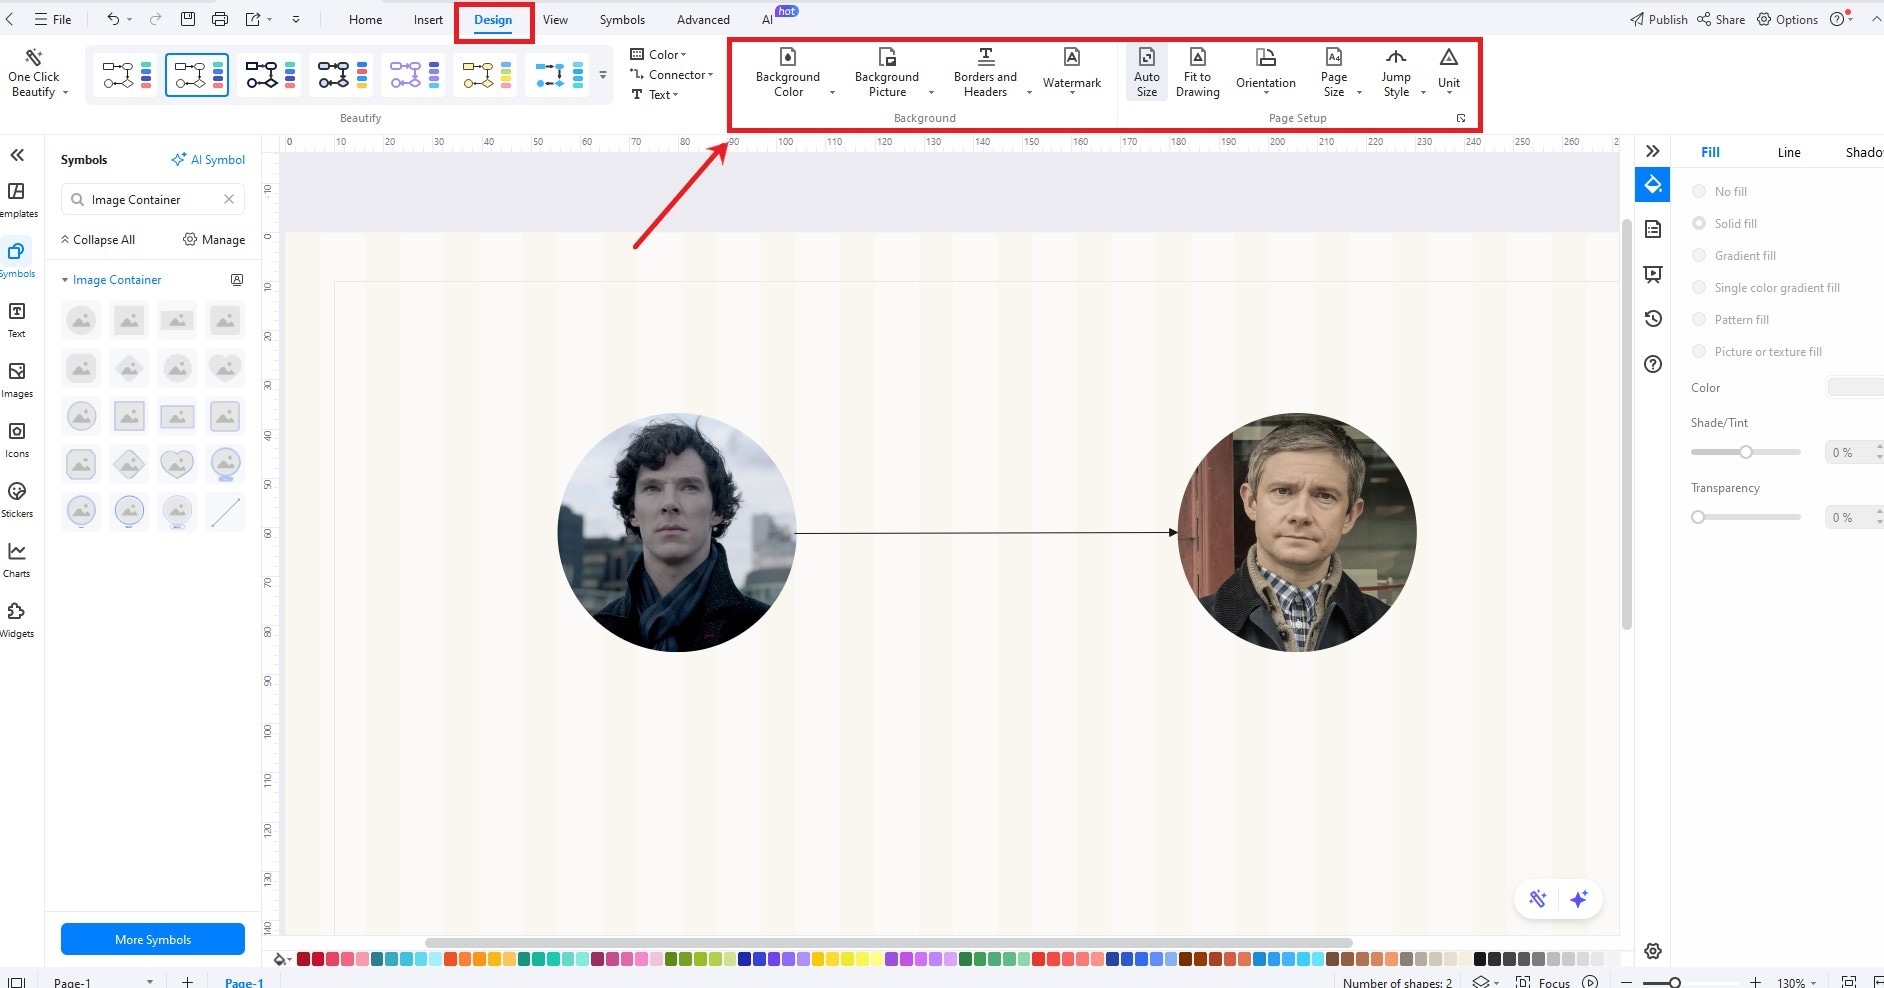Click the fill Color swatch box
Image resolution: width=1884 pixels, height=988 pixels.
click(x=1855, y=387)
